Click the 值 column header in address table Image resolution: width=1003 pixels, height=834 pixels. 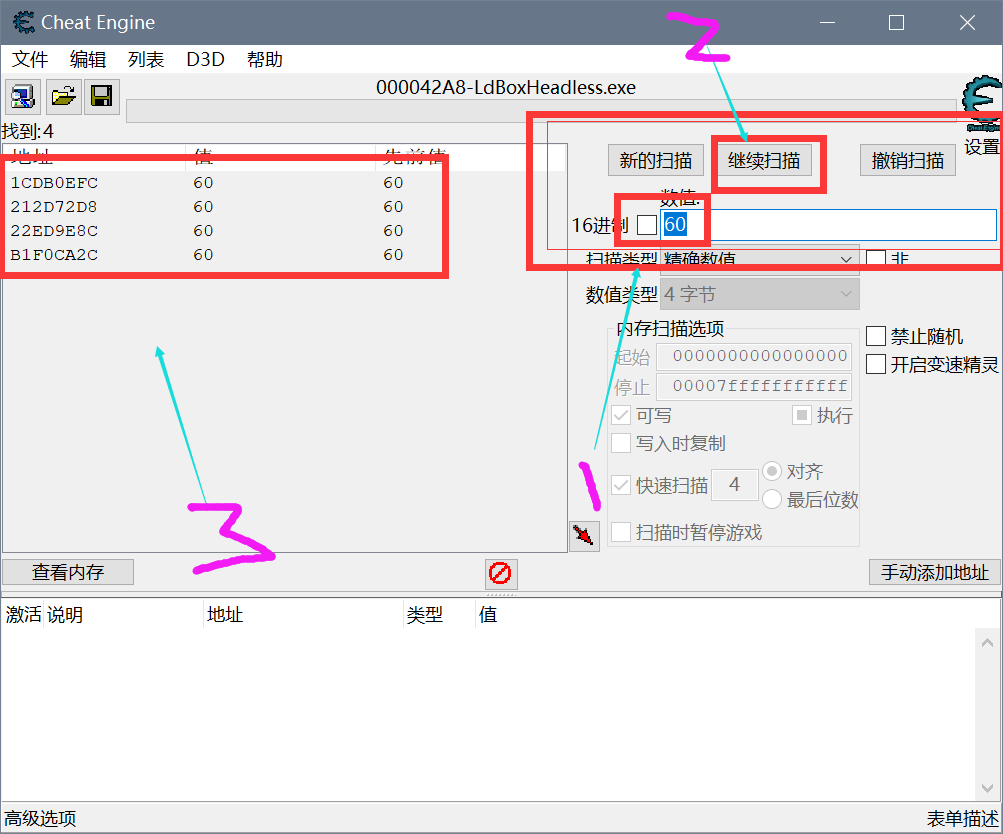click(x=488, y=615)
